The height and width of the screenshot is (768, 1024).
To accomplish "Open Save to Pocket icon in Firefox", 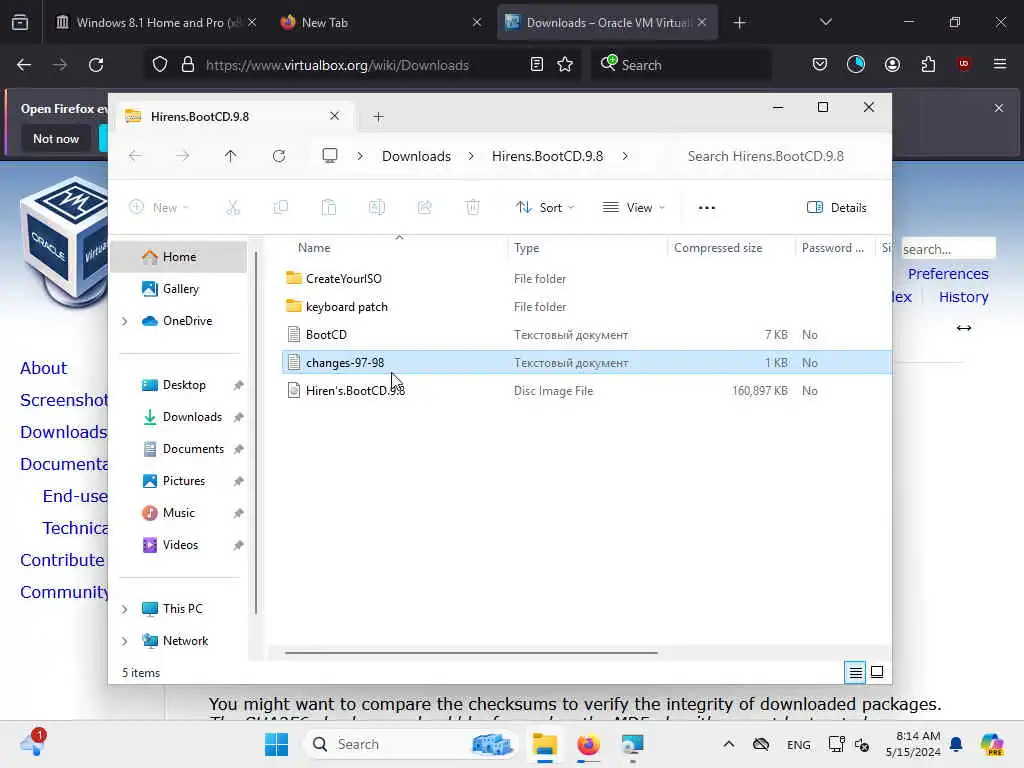I will pos(820,64).
